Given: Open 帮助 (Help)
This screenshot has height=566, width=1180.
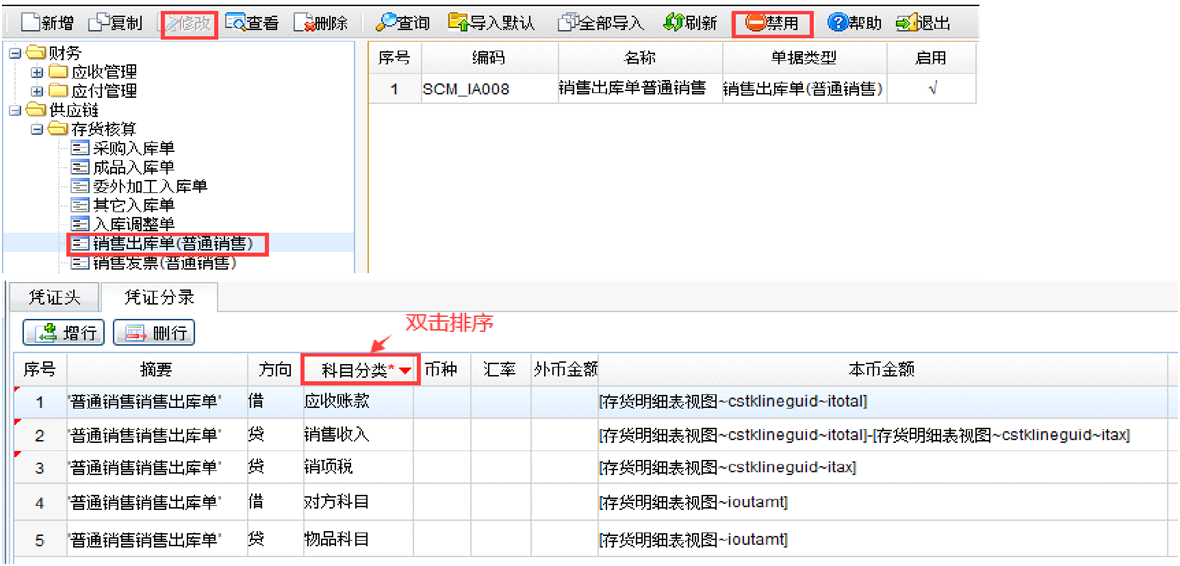Looking at the screenshot, I should 854,23.
